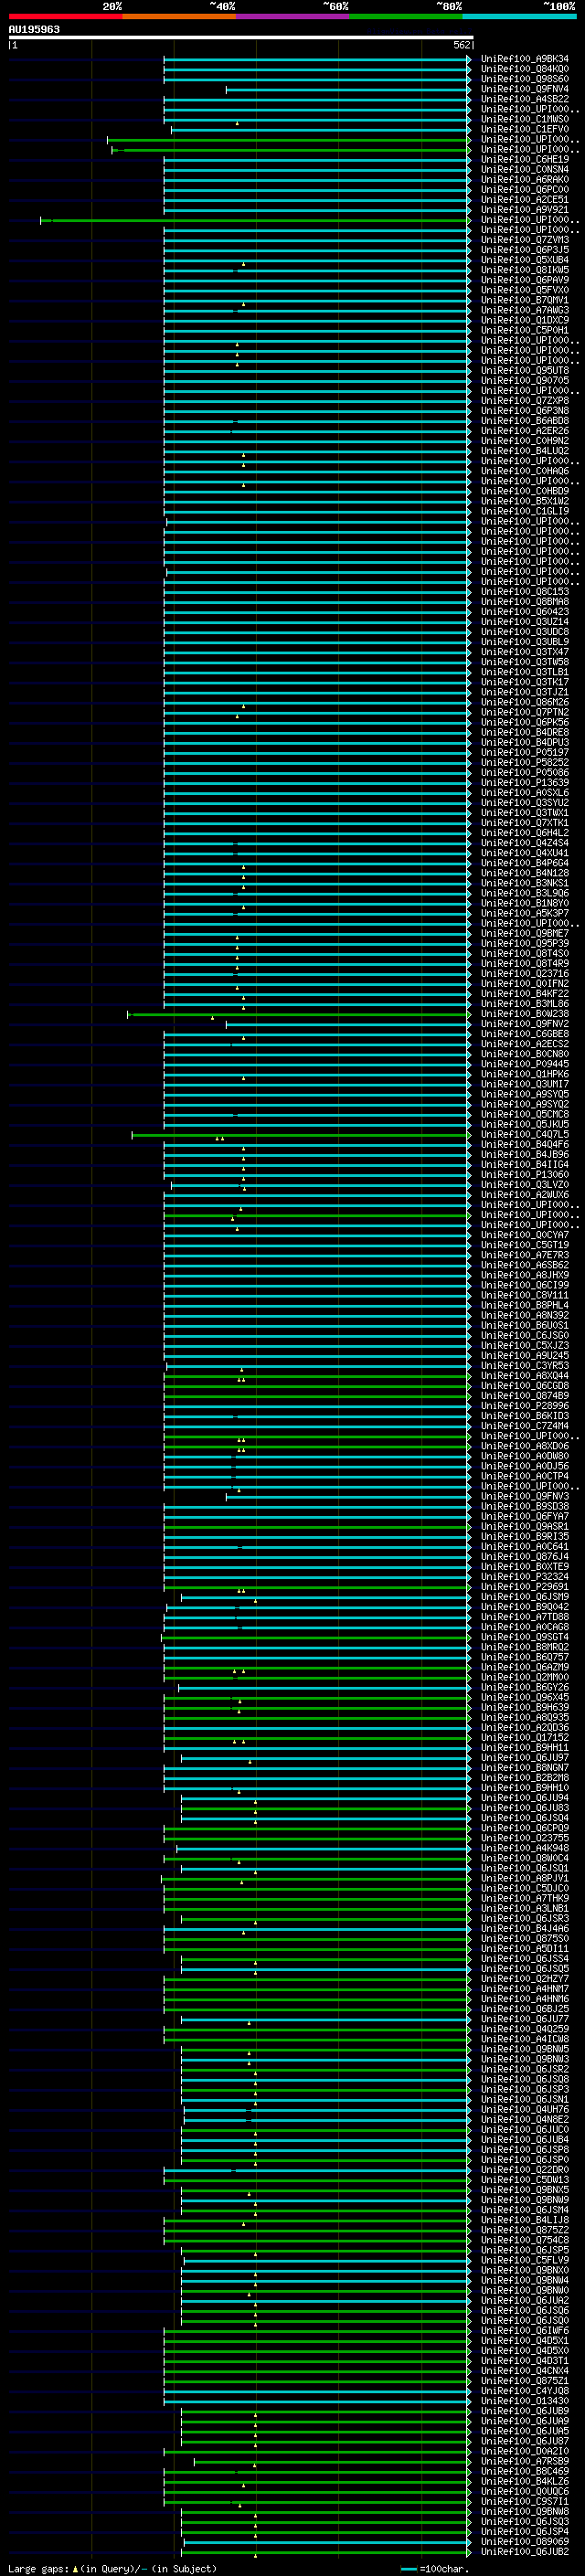Select hit label UniRef100_B8C469

coord(525,2471)
